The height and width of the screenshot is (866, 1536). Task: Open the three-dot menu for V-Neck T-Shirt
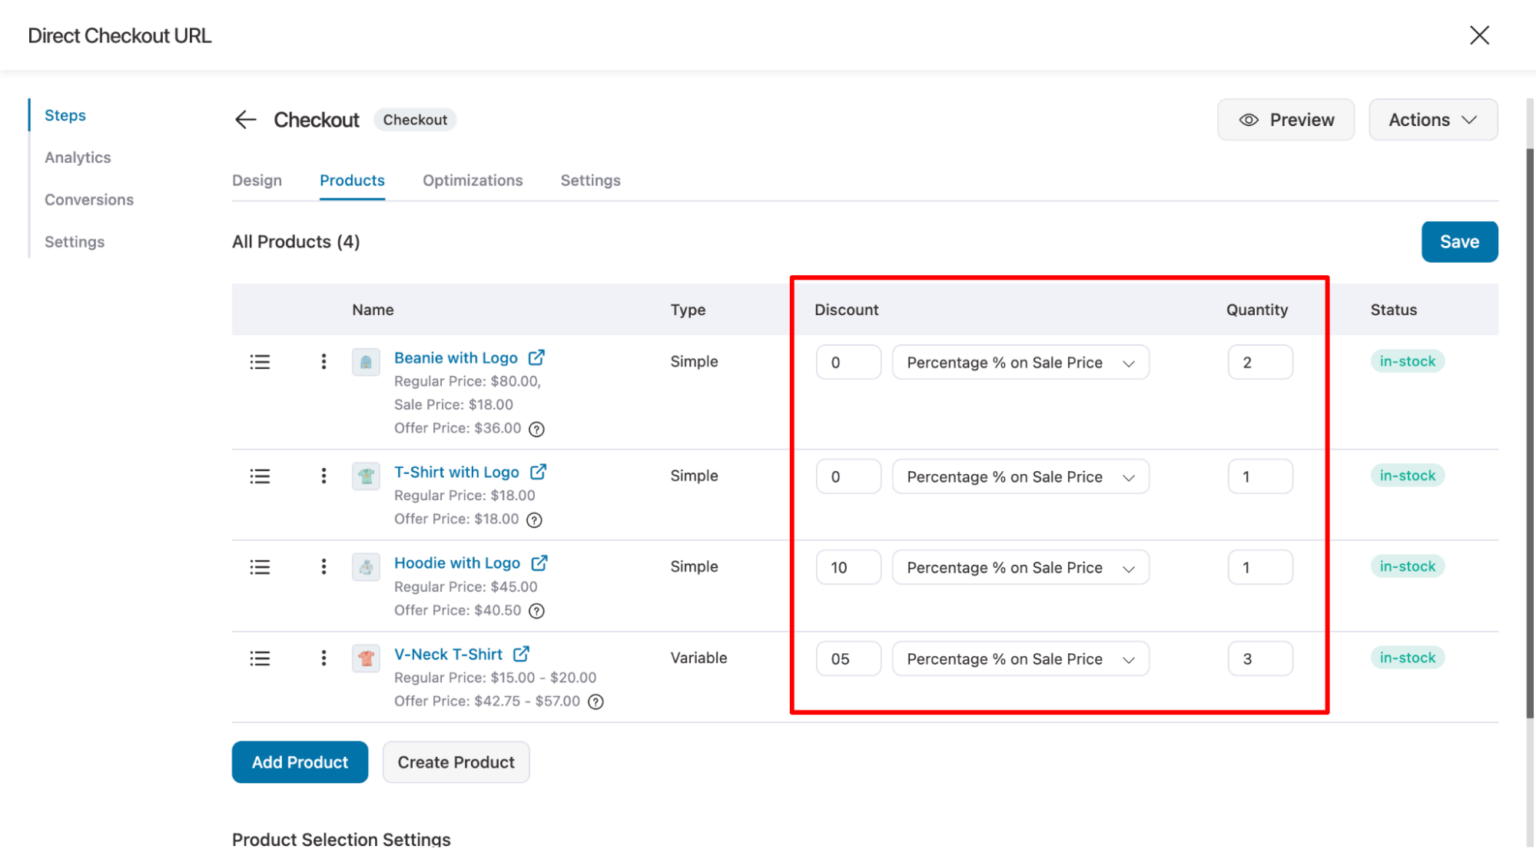click(323, 658)
